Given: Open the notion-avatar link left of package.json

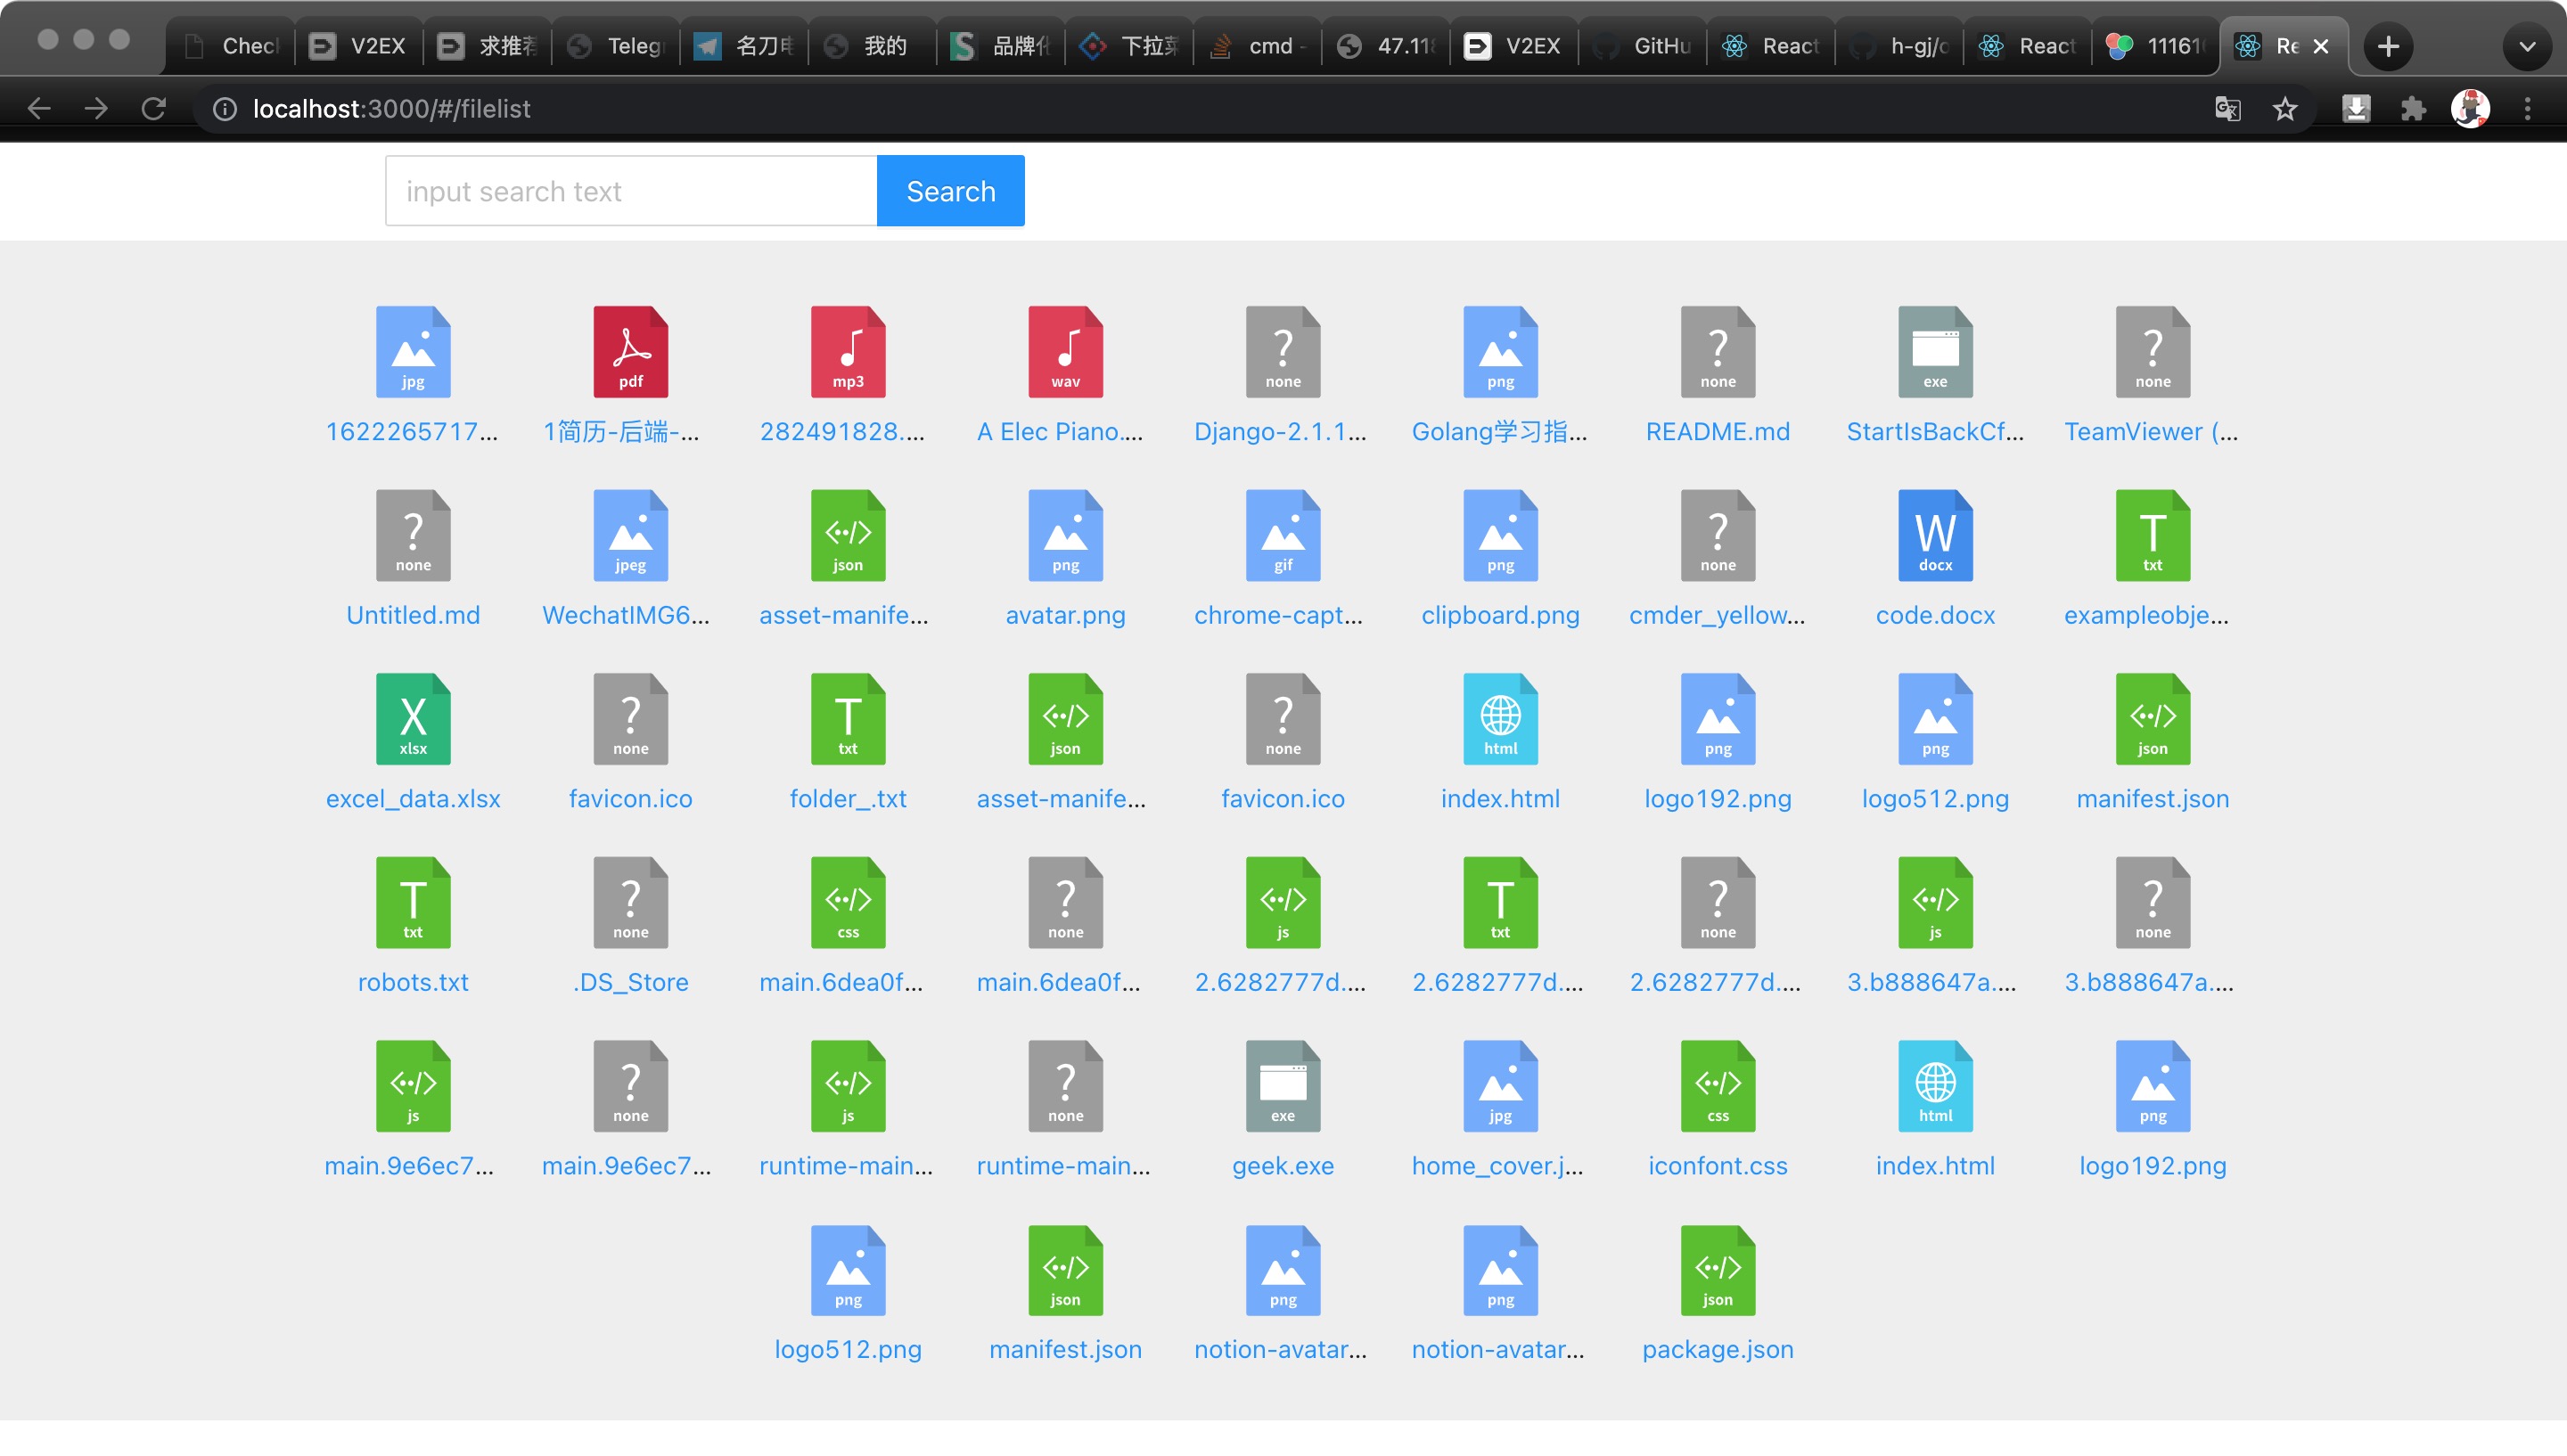Looking at the screenshot, I should pyautogui.click(x=1498, y=1349).
